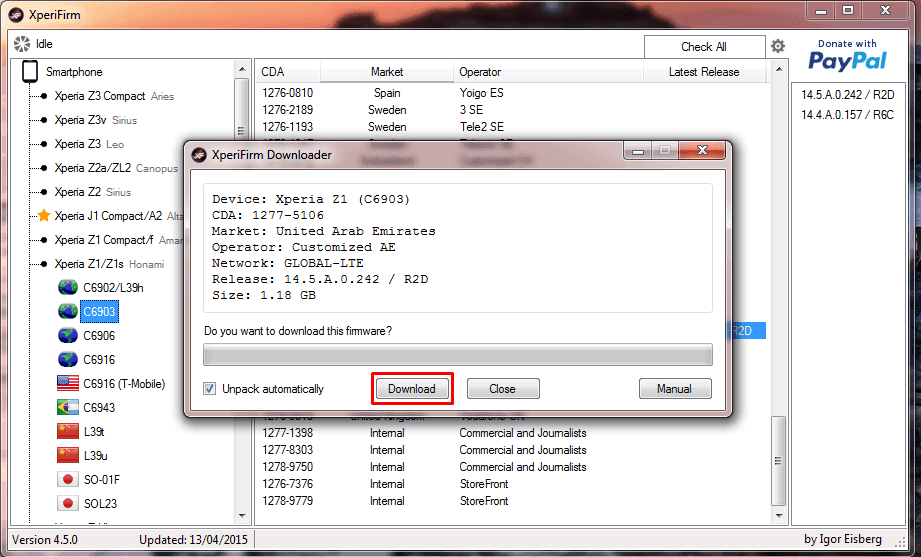Select CDA row 1278-9750 Internal
Image resolution: width=921 pixels, height=557 pixels.
coord(511,467)
